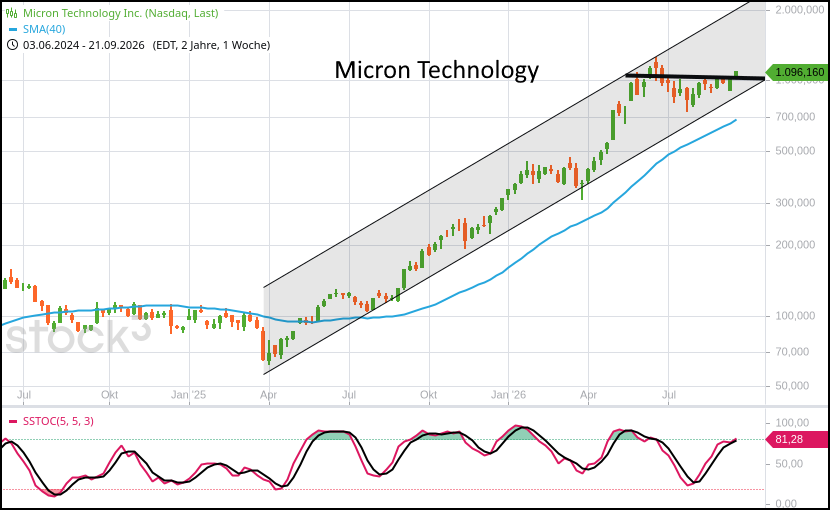Click the Jan '25 time axis label
The image size is (830, 510).
188,395
